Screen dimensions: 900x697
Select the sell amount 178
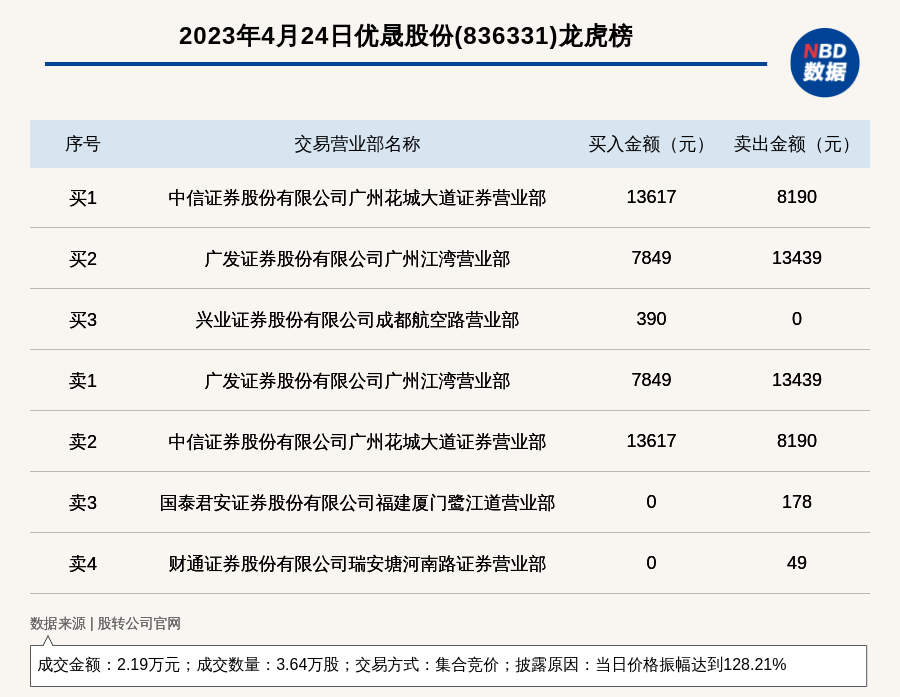pyautogui.click(x=796, y=502)
